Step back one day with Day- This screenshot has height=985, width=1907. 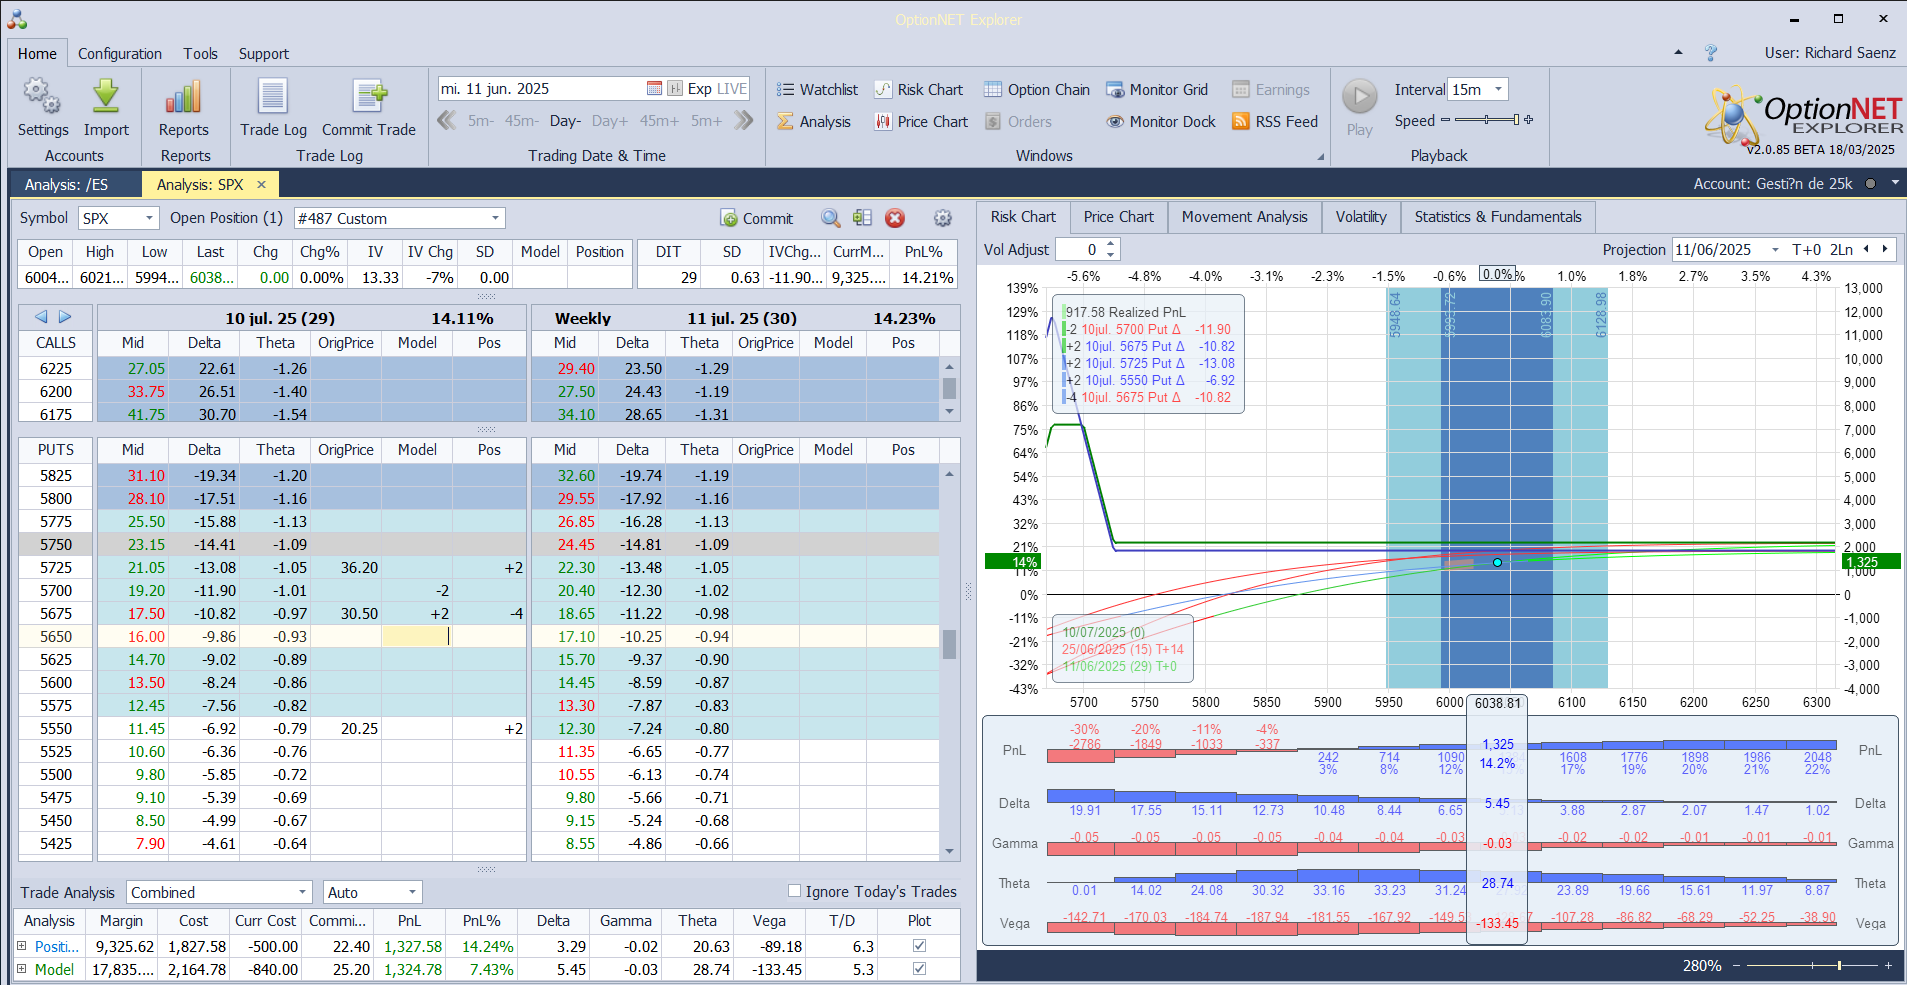pyautogui.click(x=565, y=121)
